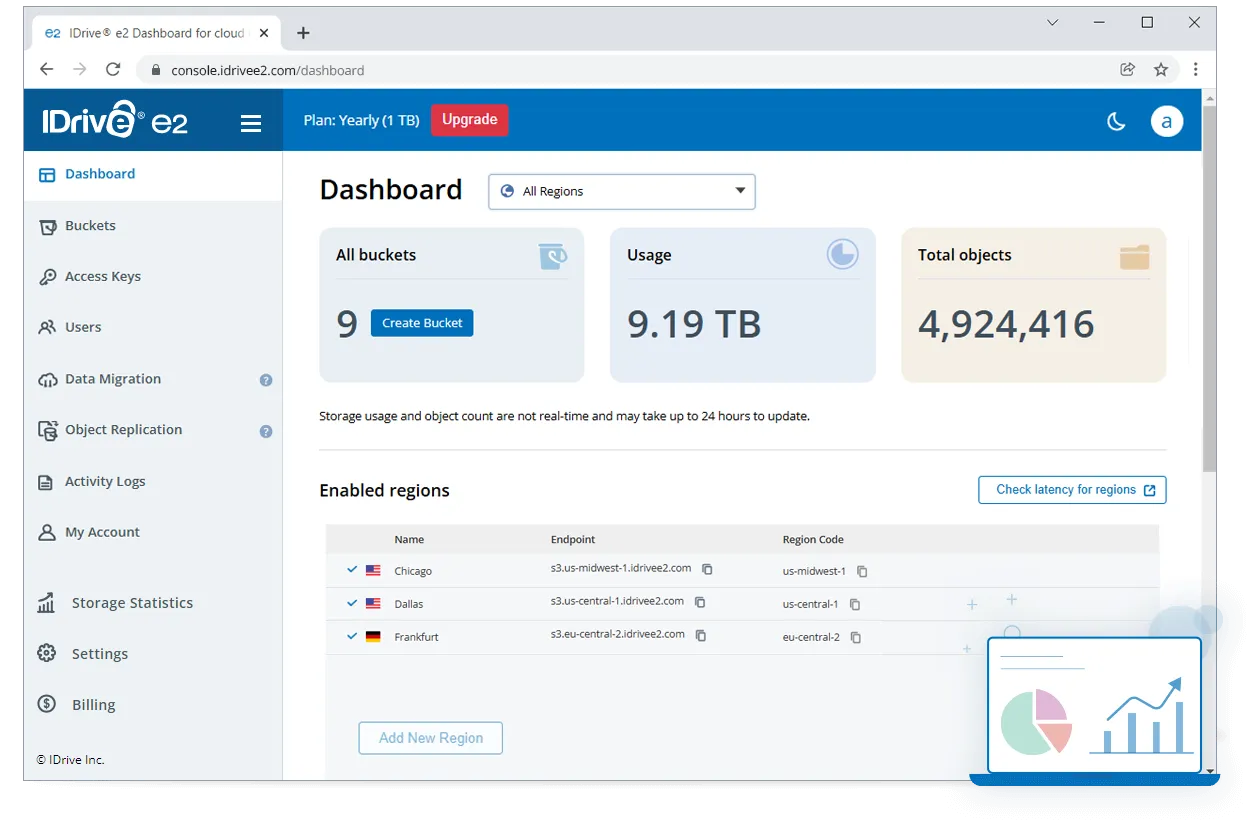Click the Create Bucket button

[422, 323]
